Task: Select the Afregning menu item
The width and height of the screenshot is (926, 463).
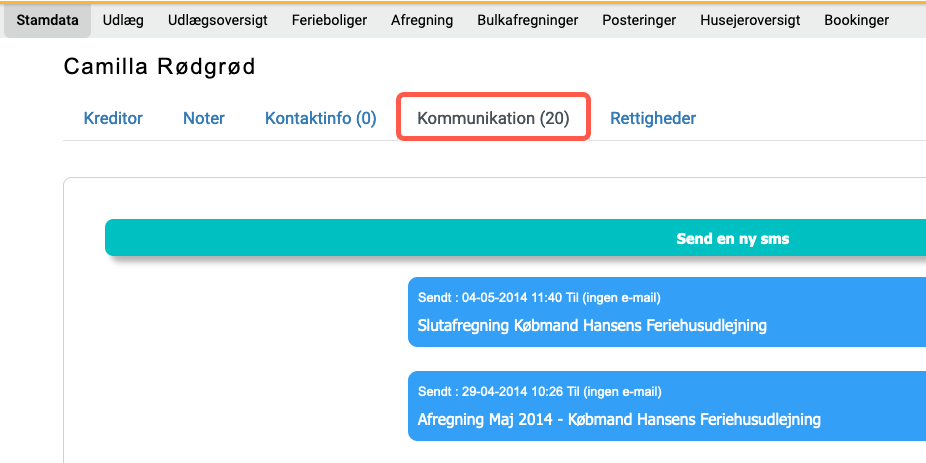Action: pyautogui.click(x=422, y=20)
